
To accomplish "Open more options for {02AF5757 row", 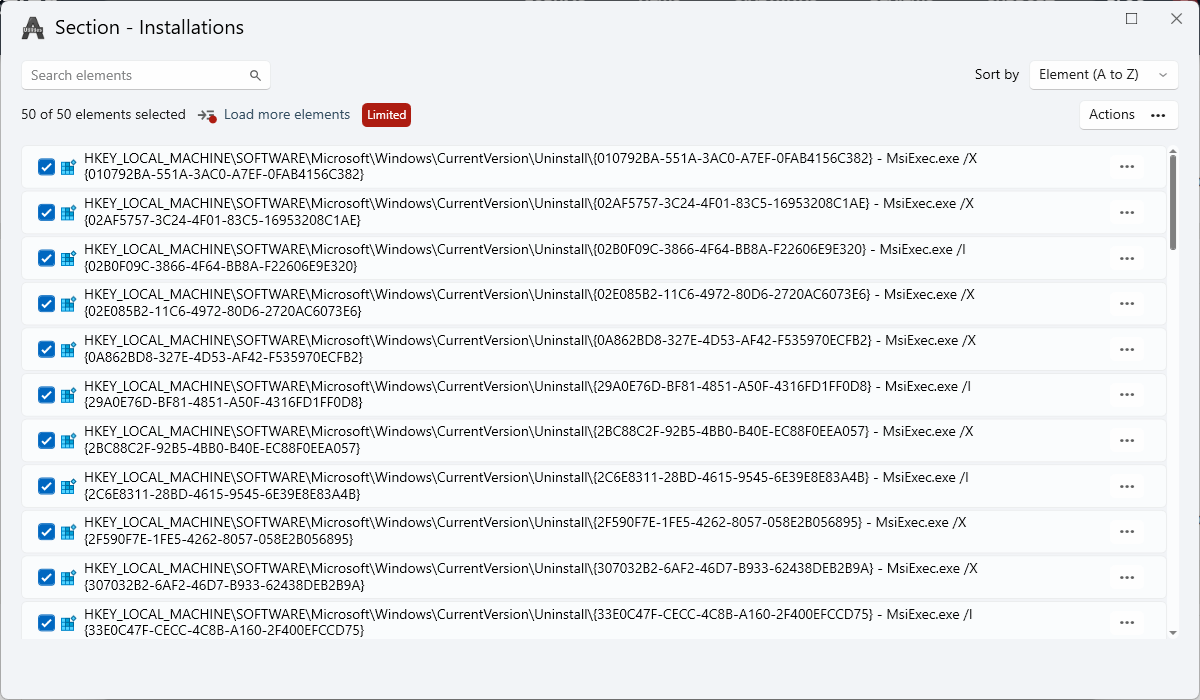I will point(1127,213).
